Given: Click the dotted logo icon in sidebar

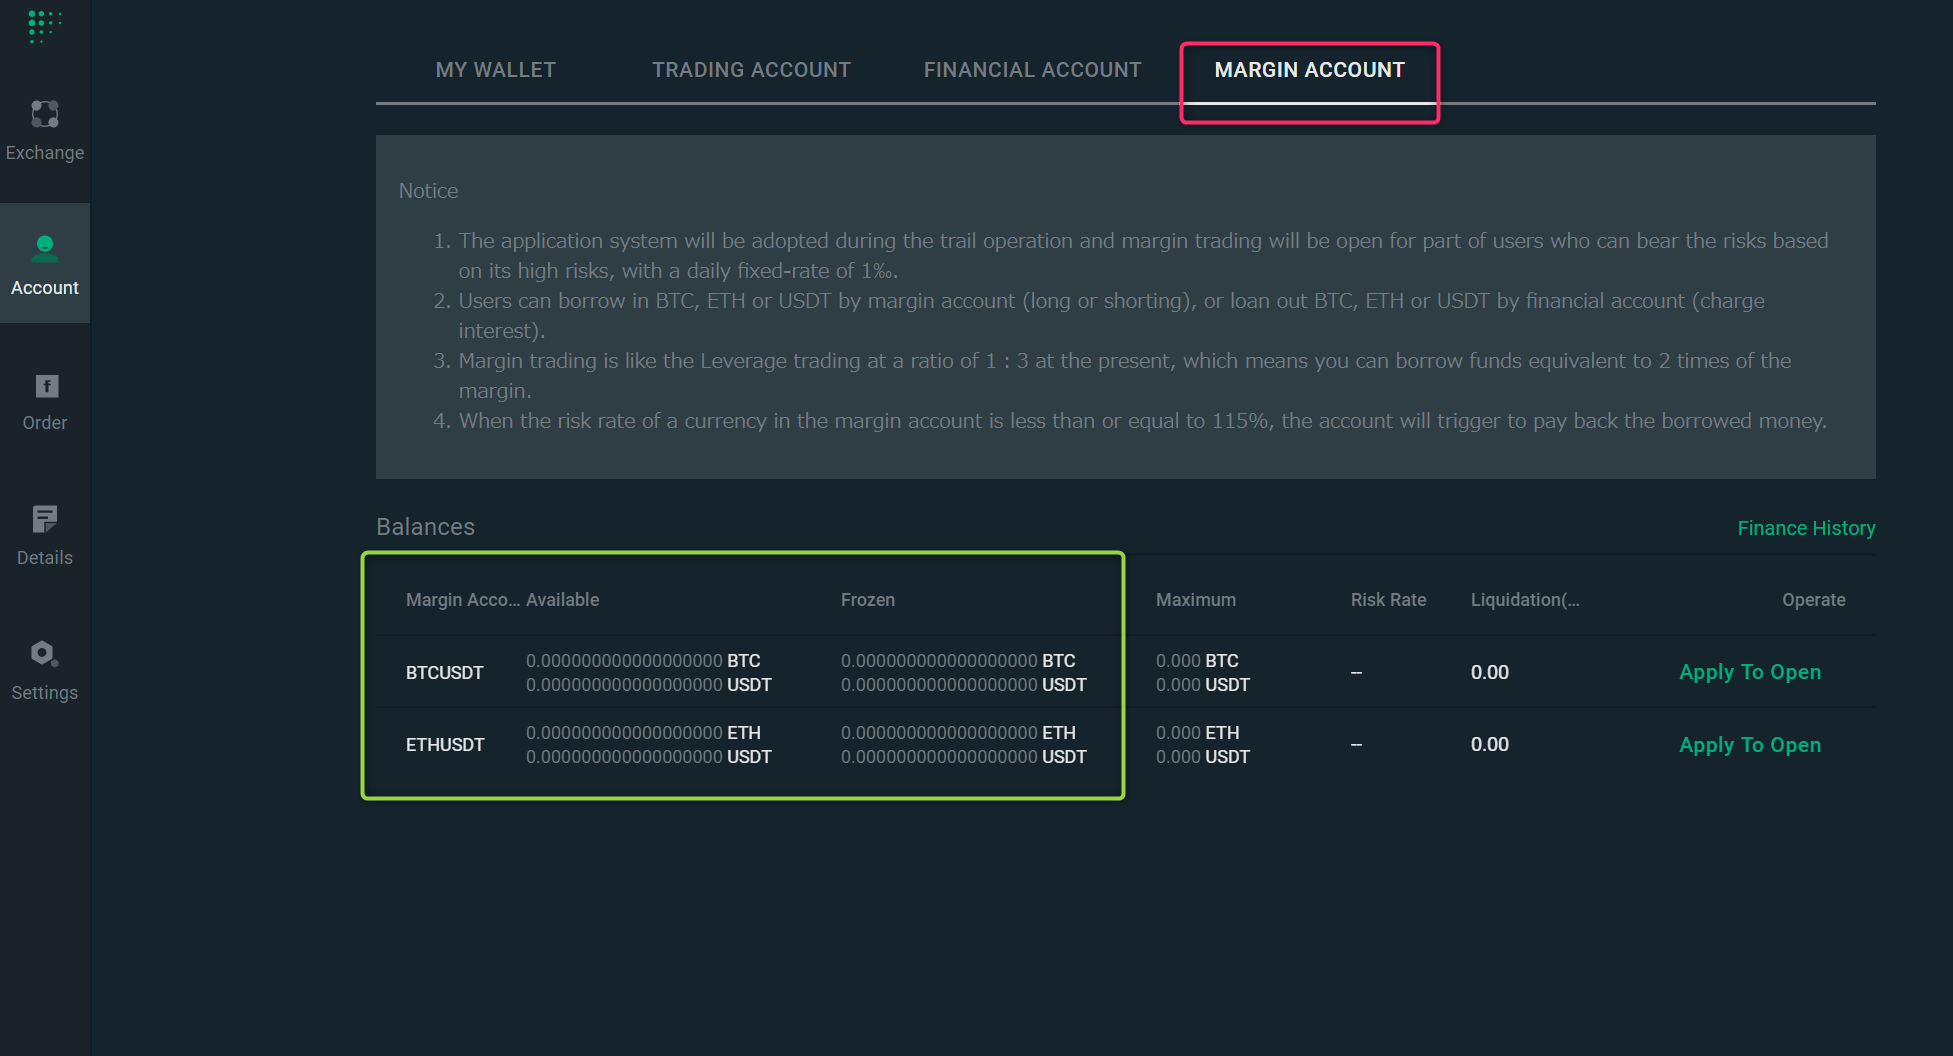Looking at the screenshot, I should click(x=44, y=26).
